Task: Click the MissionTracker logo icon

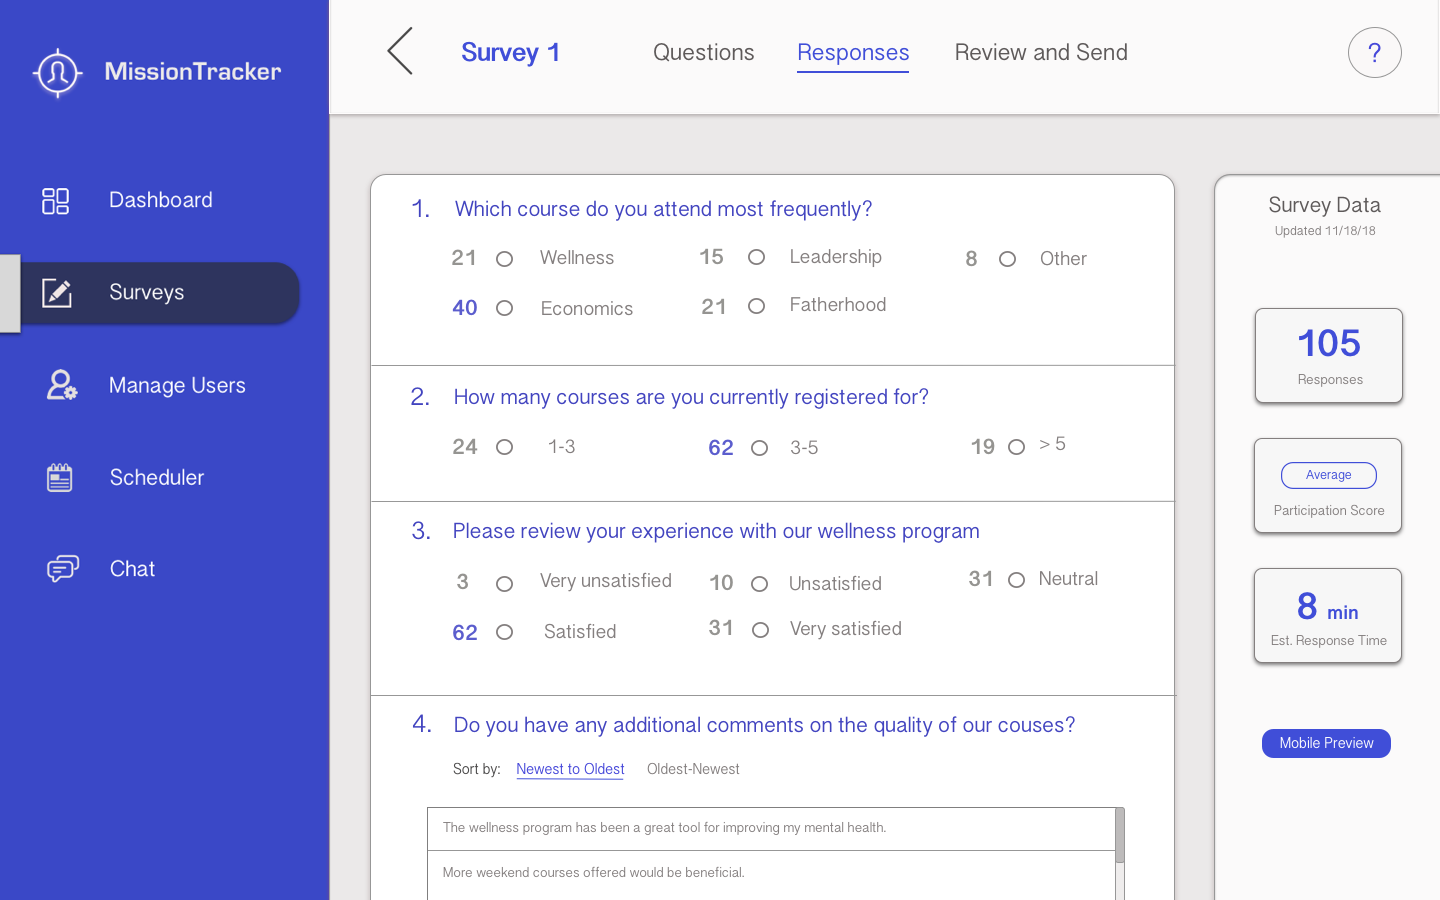Action: coord(57,72)
